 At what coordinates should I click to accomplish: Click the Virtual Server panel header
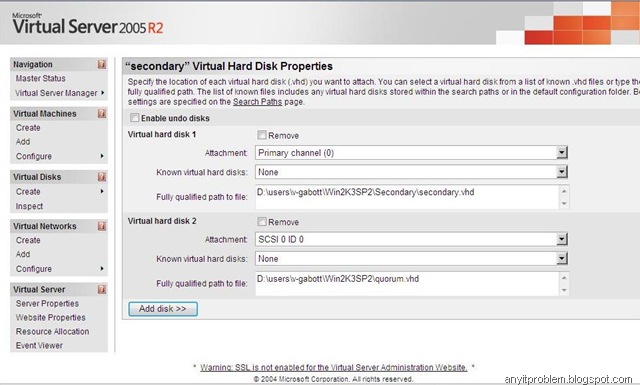(59, 289)
